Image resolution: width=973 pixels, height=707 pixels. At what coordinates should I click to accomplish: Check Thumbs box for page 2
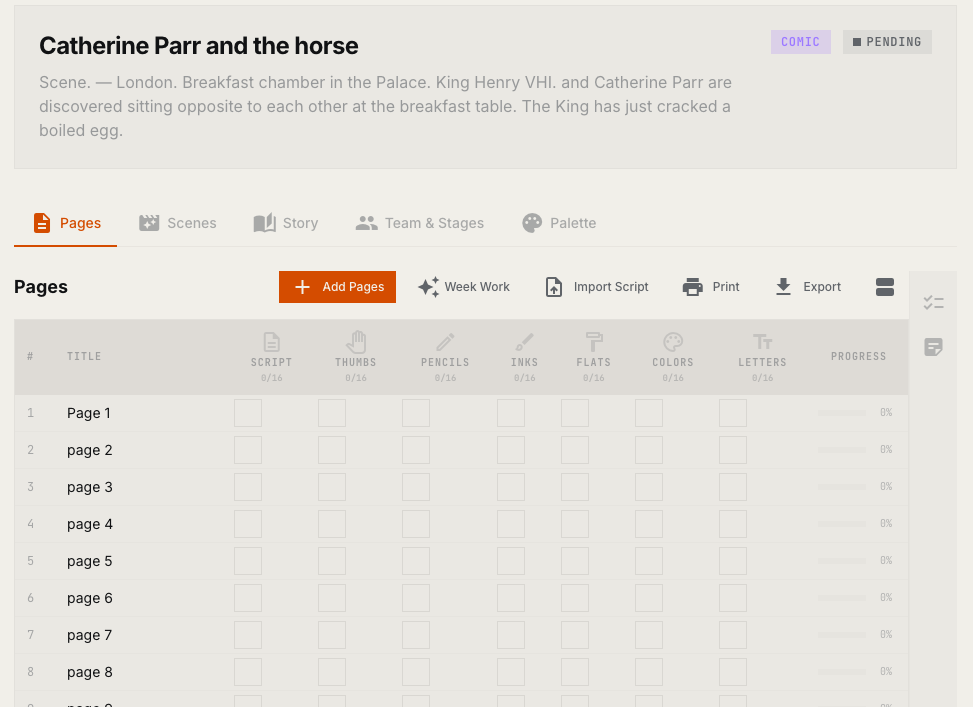coord(332,450)
